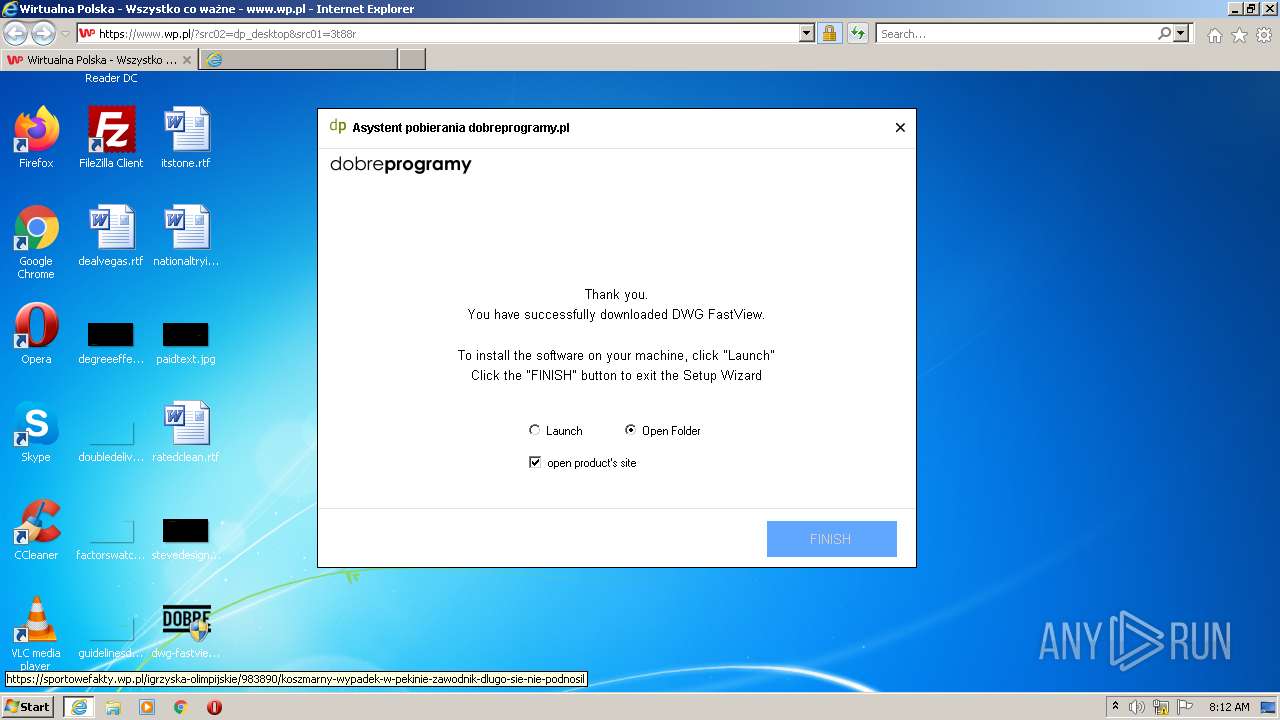
Task: Click the FINISH button
Action: (831, 539)
